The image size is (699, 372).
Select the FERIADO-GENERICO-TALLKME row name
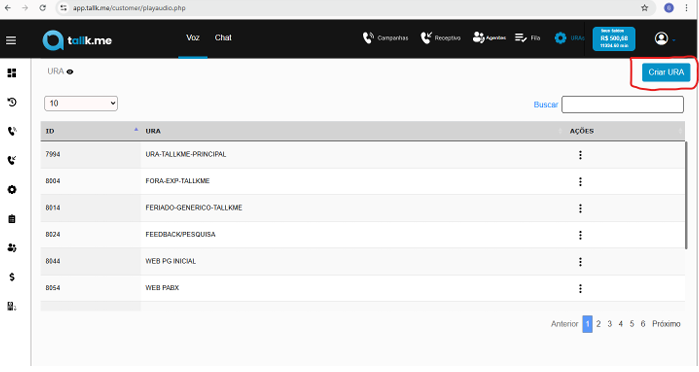(x=193, y=208)
